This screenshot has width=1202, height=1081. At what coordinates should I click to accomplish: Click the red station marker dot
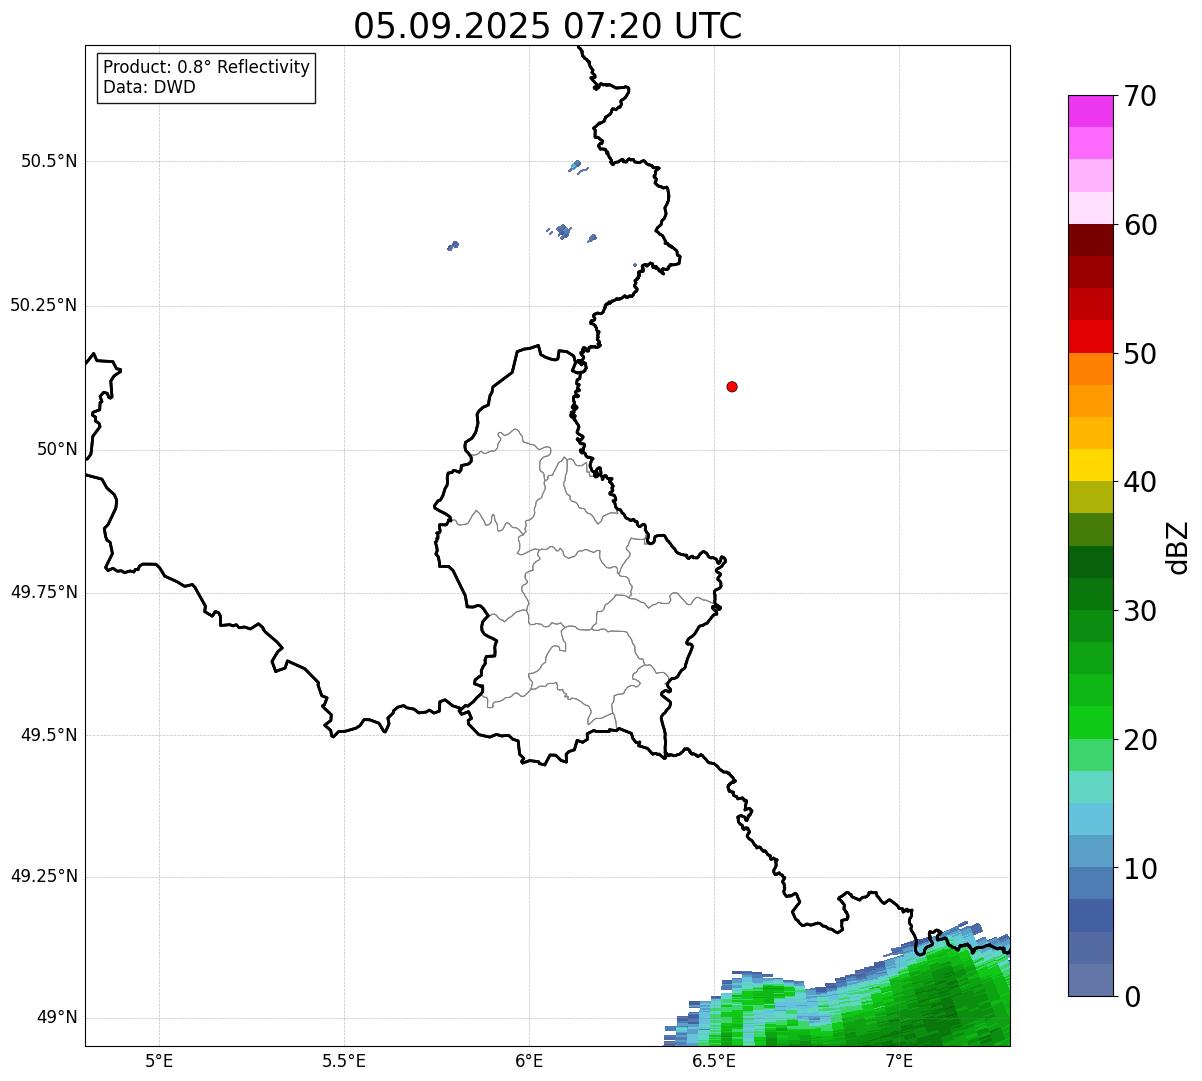coord(732,386)
